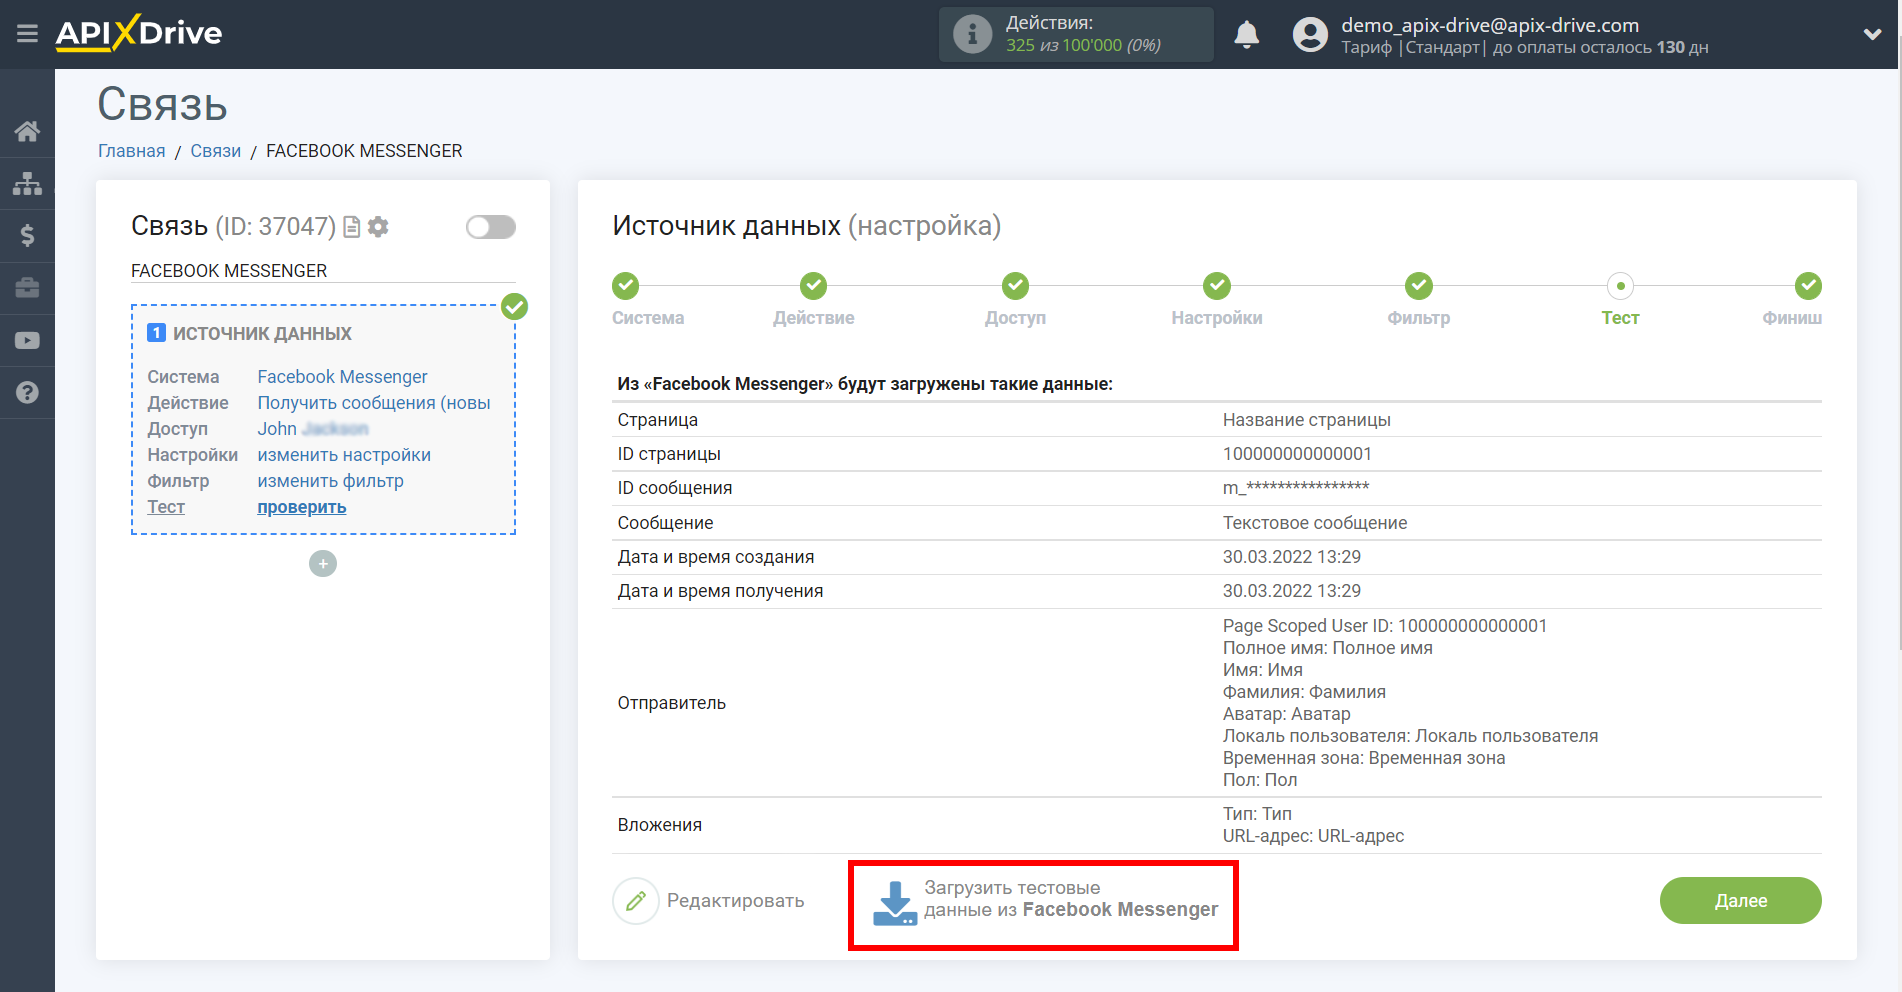Open the connection settings gear icon
1902x992 pixels.
click(378, 227)
